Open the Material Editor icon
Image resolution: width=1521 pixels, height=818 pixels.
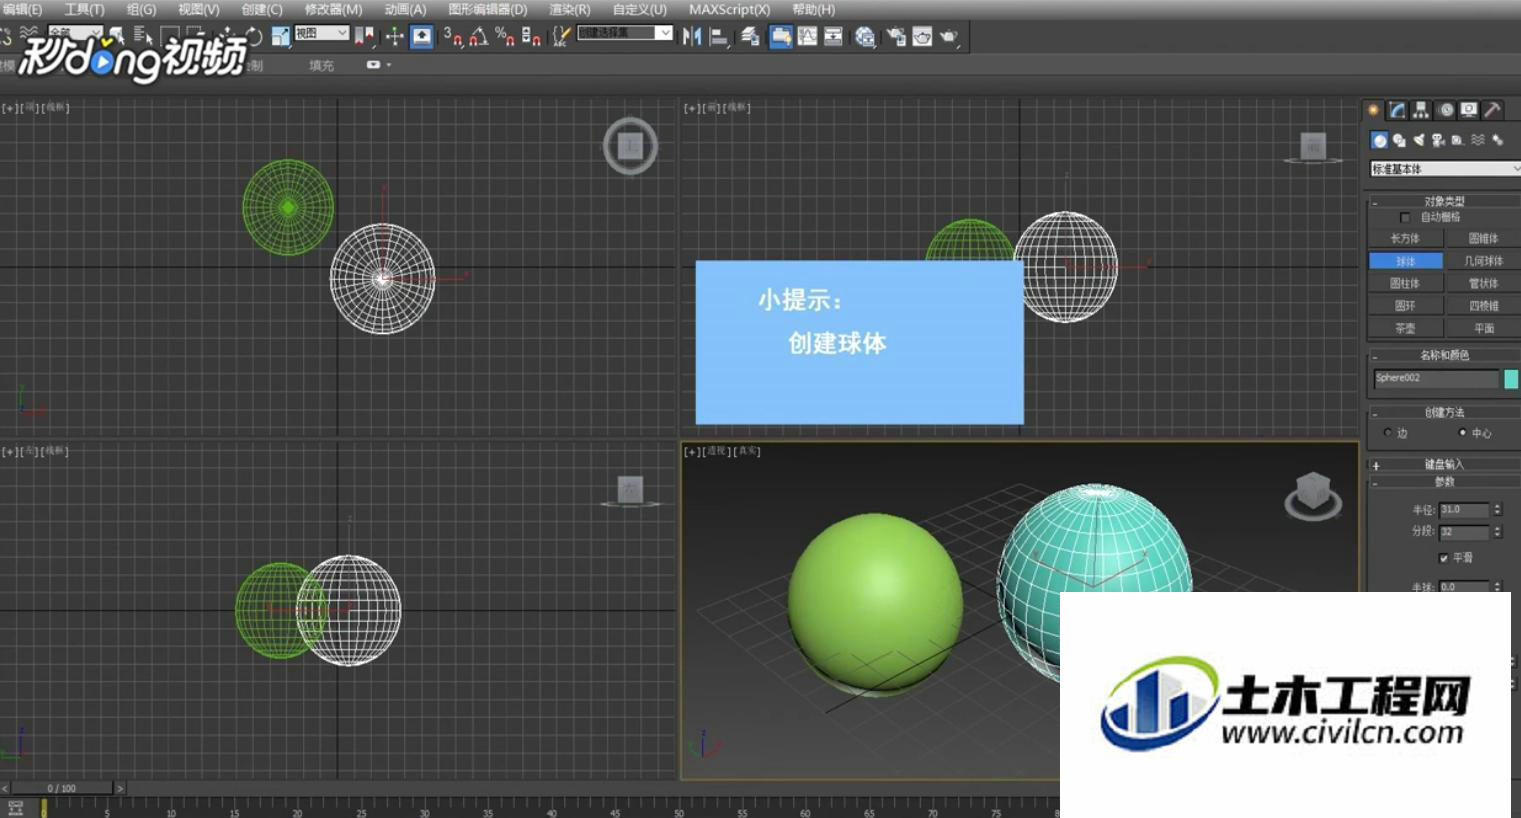(x=865, y=37)
